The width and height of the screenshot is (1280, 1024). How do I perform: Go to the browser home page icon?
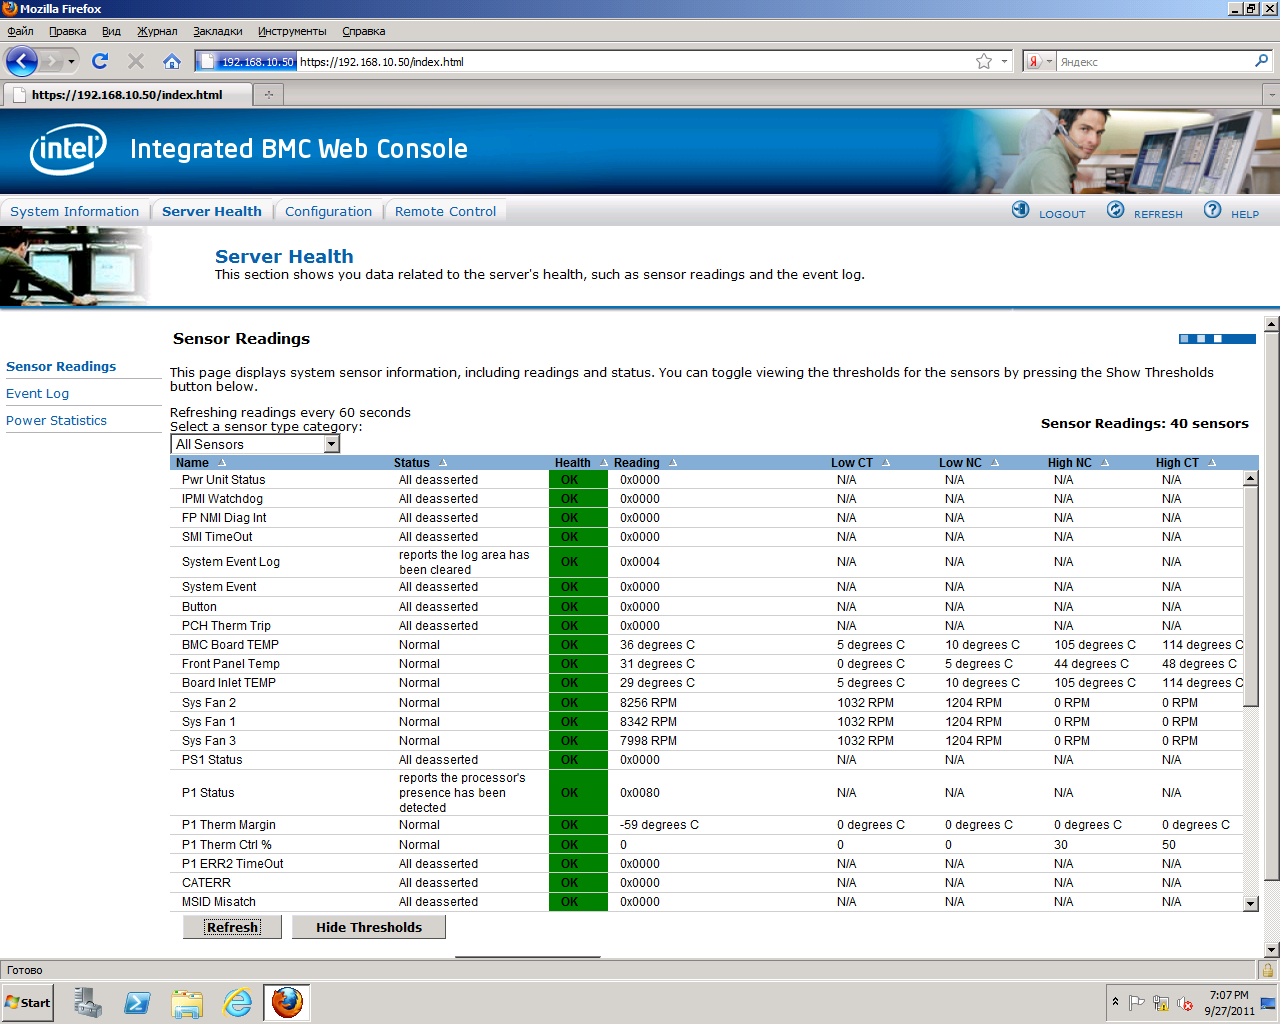172,62
